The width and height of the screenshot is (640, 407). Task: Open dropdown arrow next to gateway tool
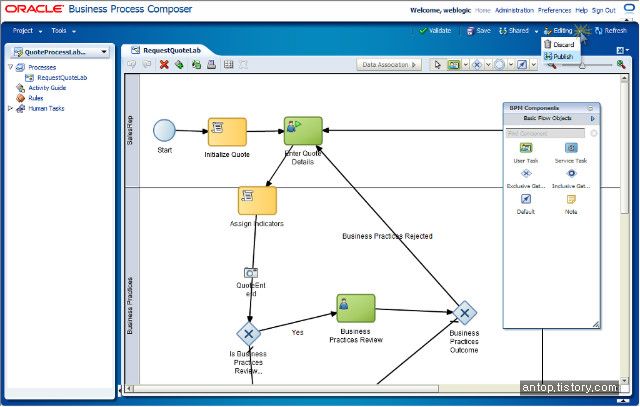coord(488,65)
